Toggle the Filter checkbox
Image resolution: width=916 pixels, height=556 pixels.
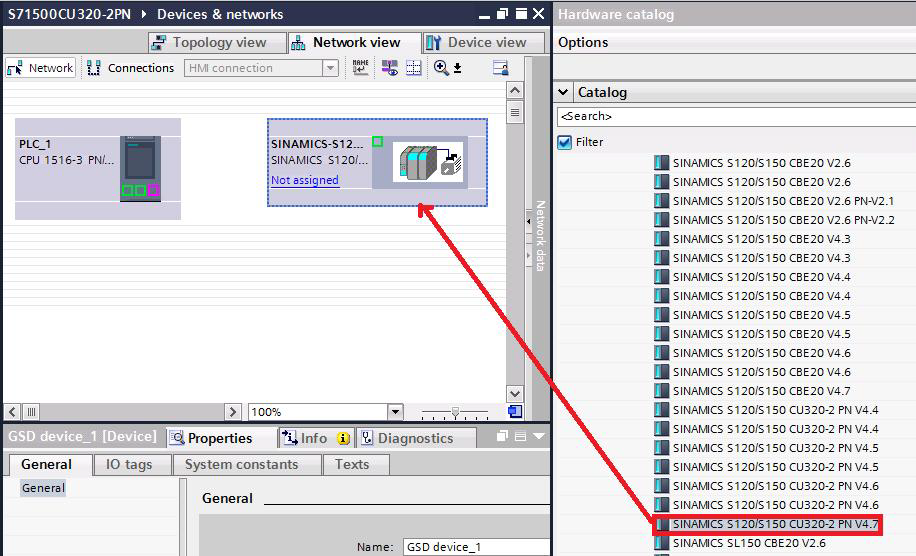pyautogui.click(x=564, y=142)
